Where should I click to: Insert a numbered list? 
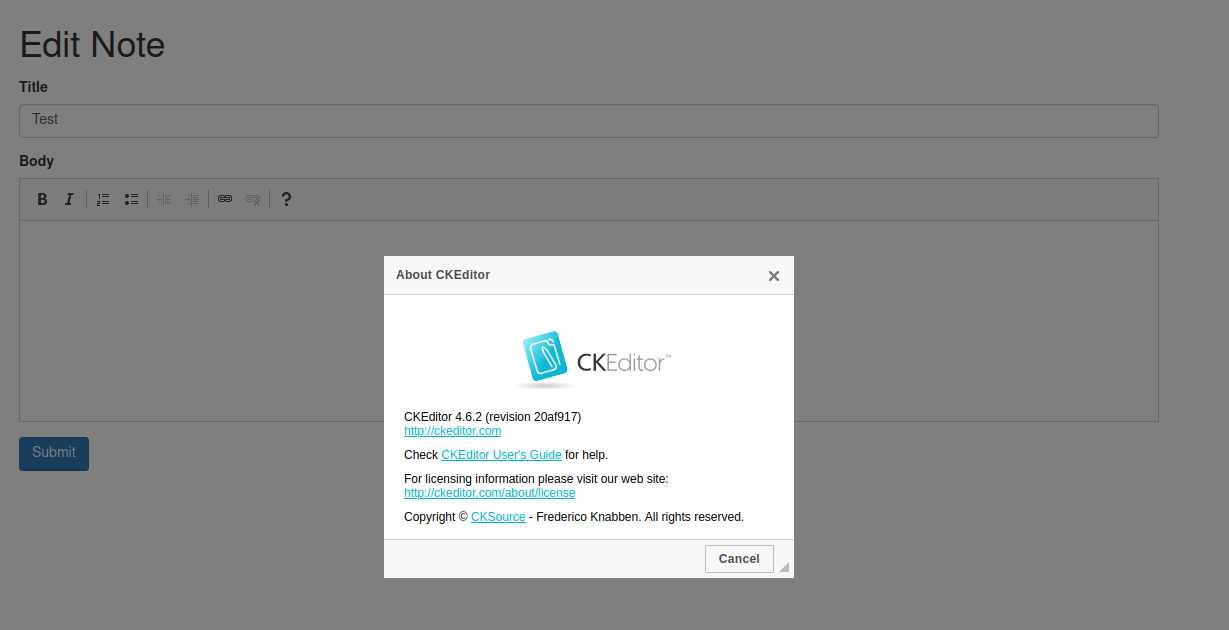tap(103, 199)
